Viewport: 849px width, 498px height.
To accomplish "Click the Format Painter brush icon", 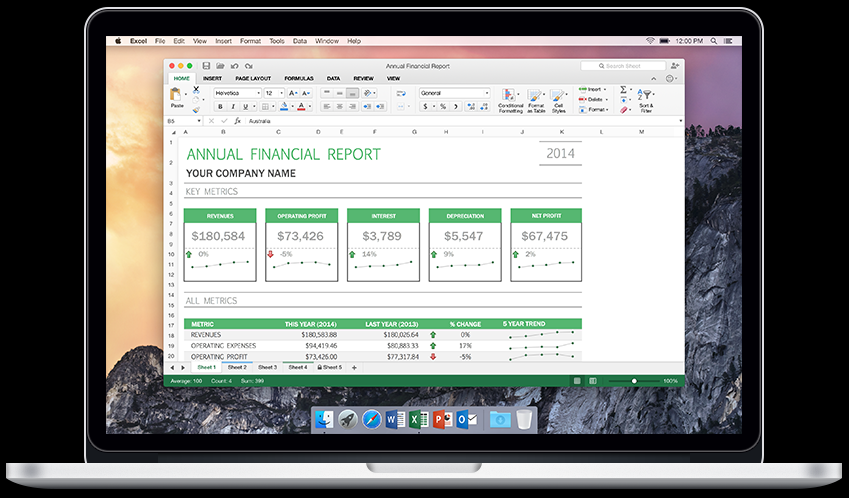I will tap(197, 110).
